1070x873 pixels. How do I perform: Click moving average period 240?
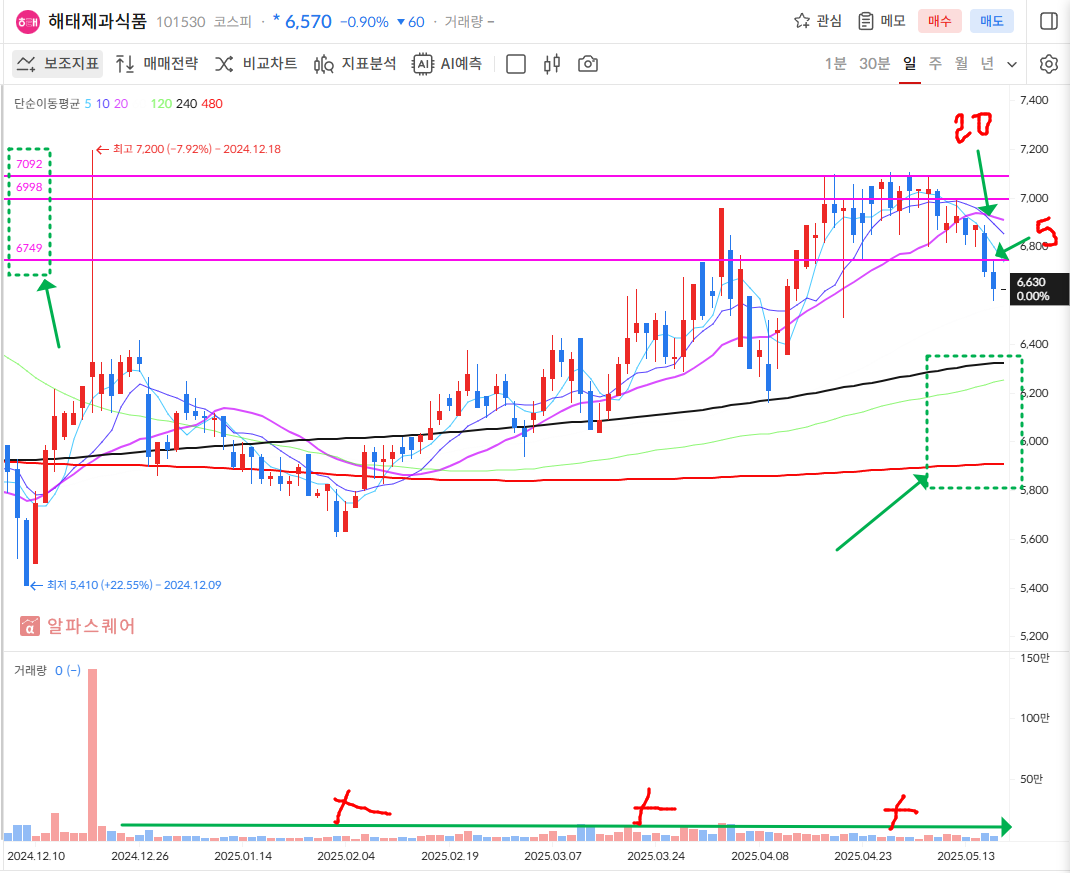tap(186, 104)
